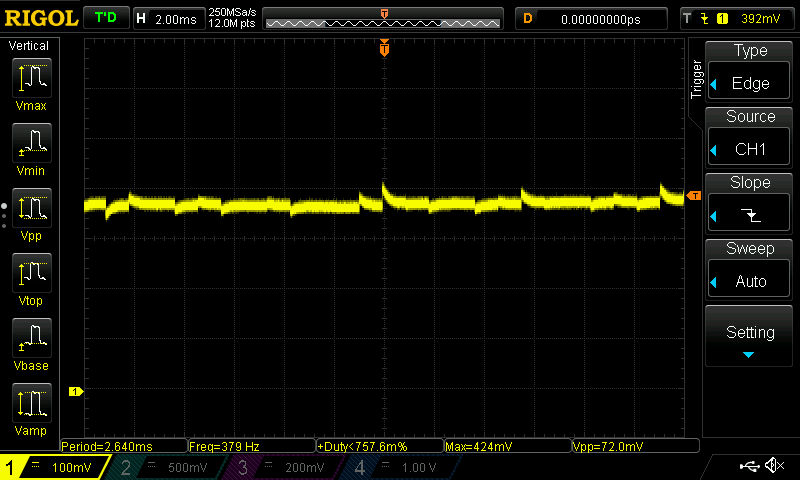
Task: Toggle channel 3 at 200mV
Action: (283, 467)
